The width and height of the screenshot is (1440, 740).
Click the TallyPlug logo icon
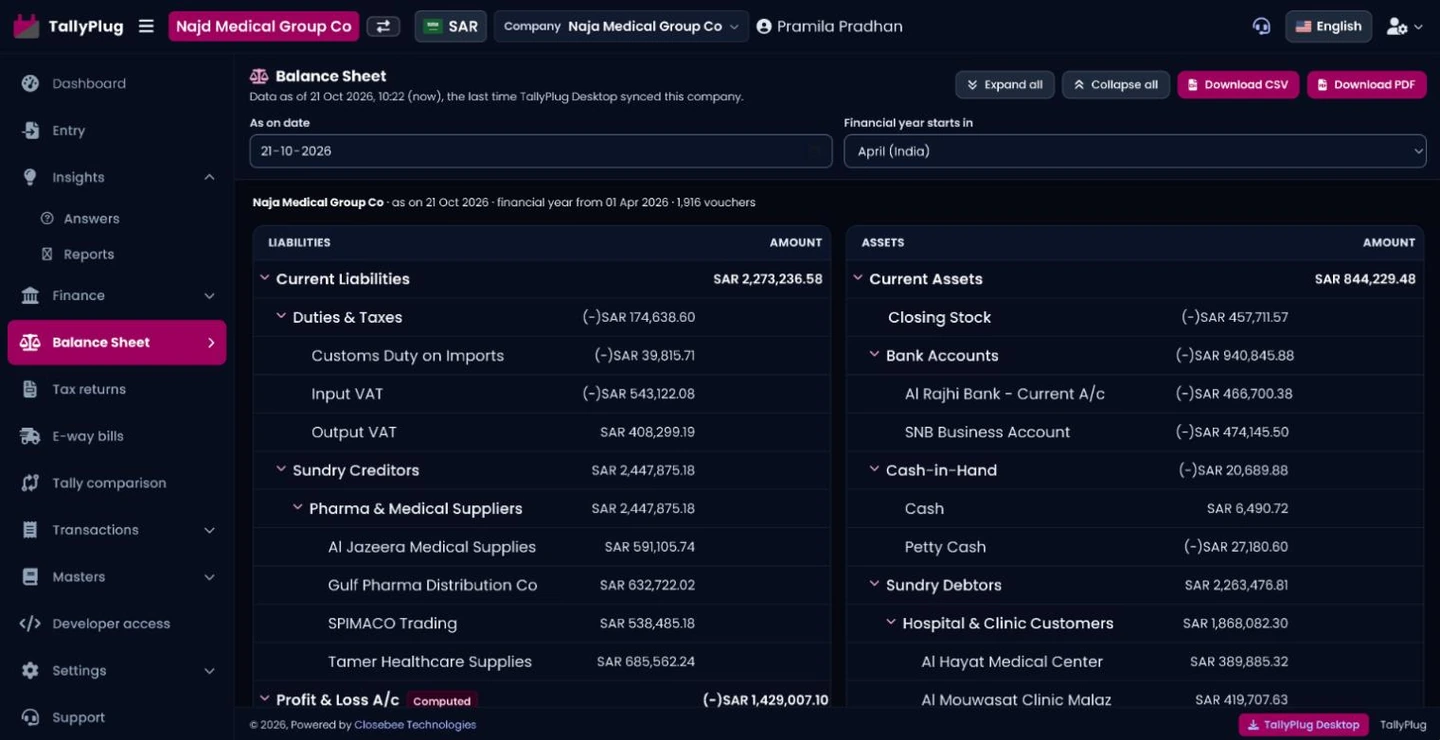pos(26,26)
